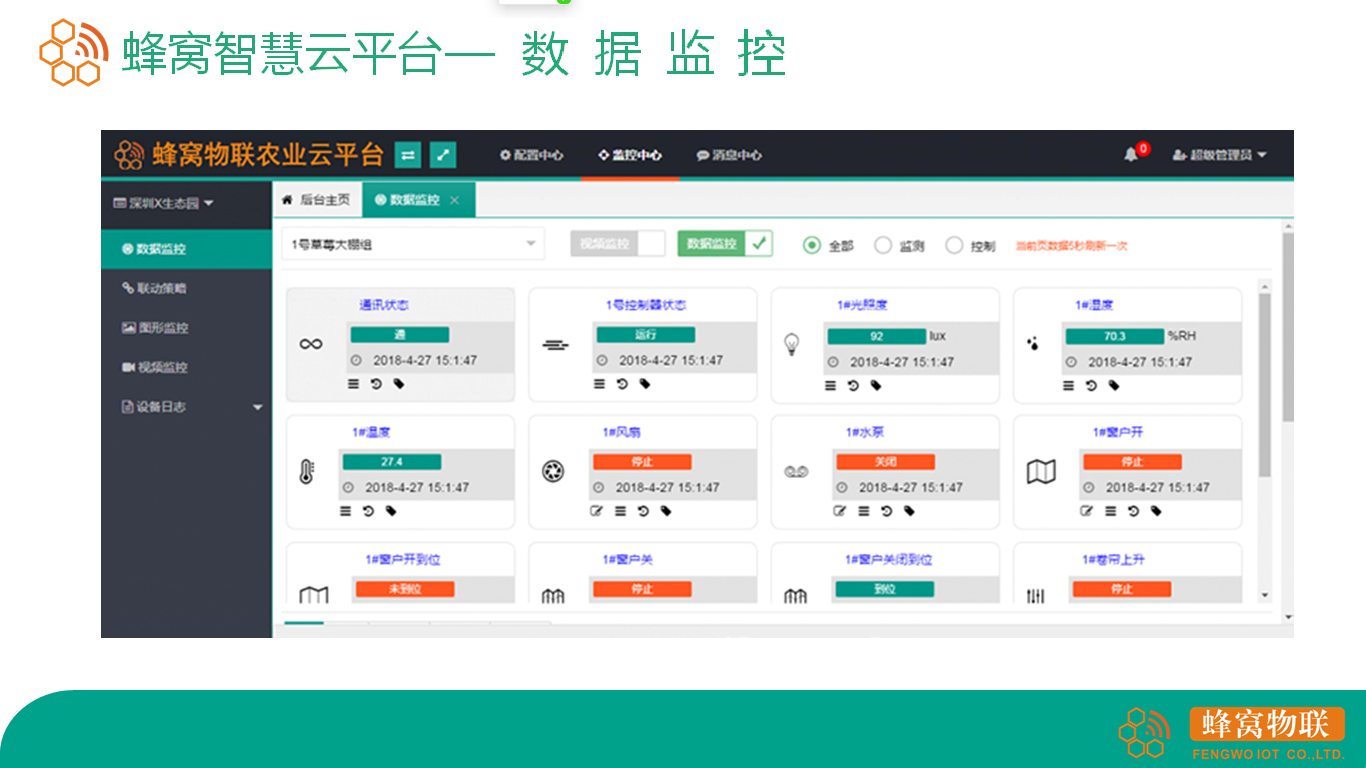Open the 1#水泵 title link
Image resolution: width=1366 pixels, height=768 pixels.
pyautogui.click(x=865, y=432)
